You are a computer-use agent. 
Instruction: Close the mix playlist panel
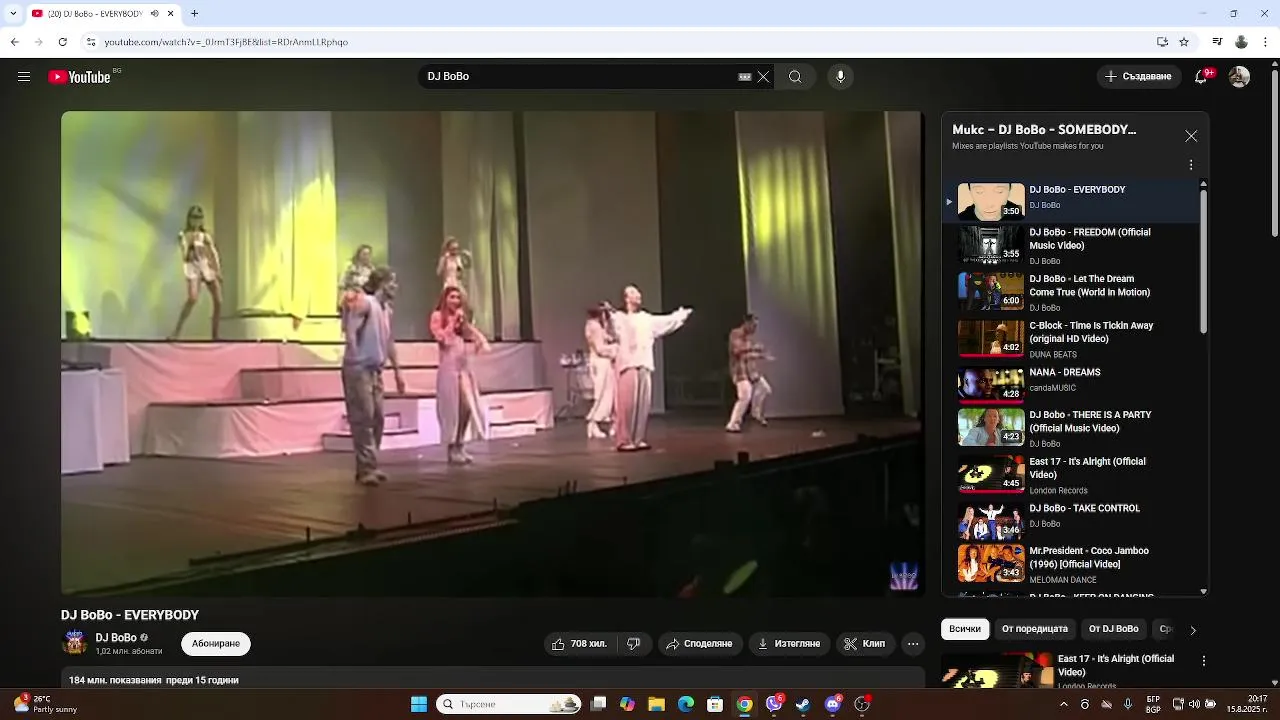1191,136
